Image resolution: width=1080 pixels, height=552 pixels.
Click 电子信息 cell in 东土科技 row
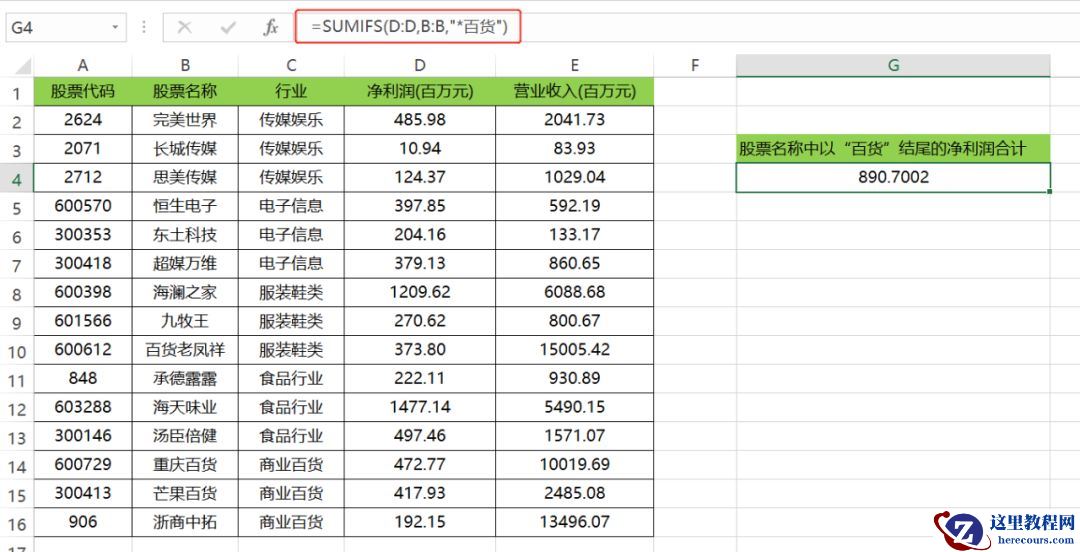point(291,235)
